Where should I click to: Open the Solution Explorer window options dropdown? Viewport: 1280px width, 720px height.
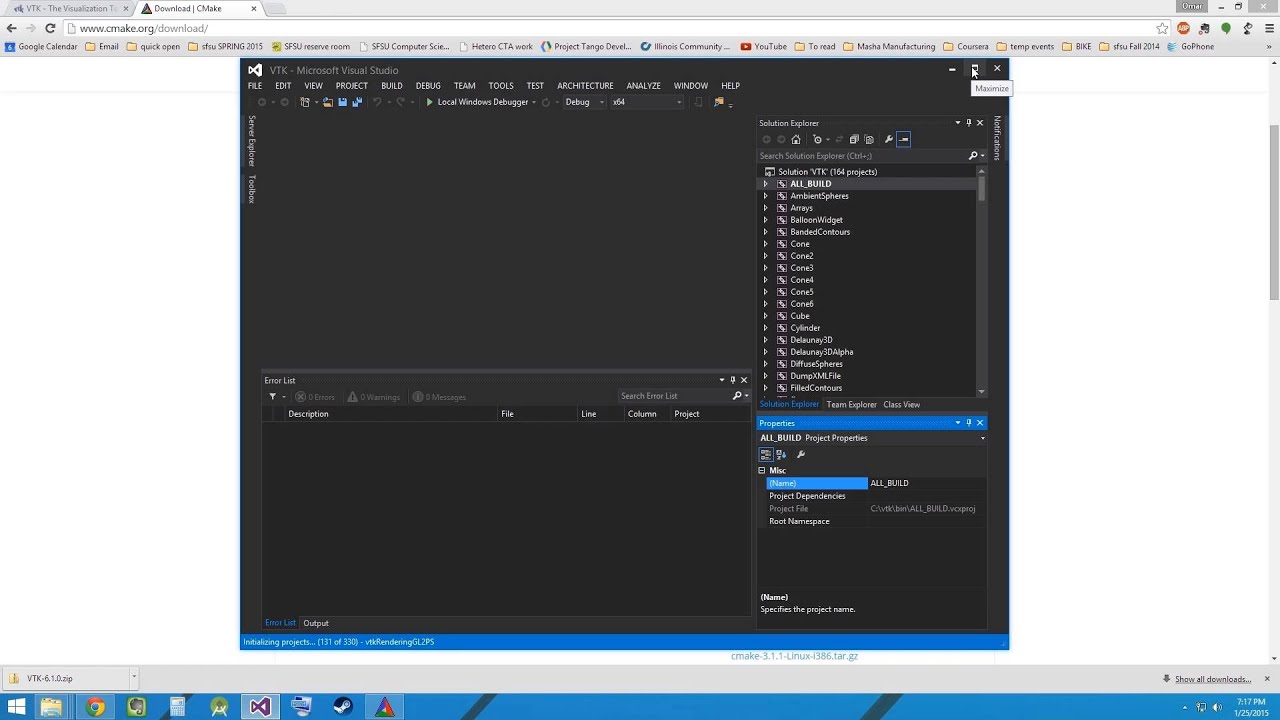click(x=957, y=123)
